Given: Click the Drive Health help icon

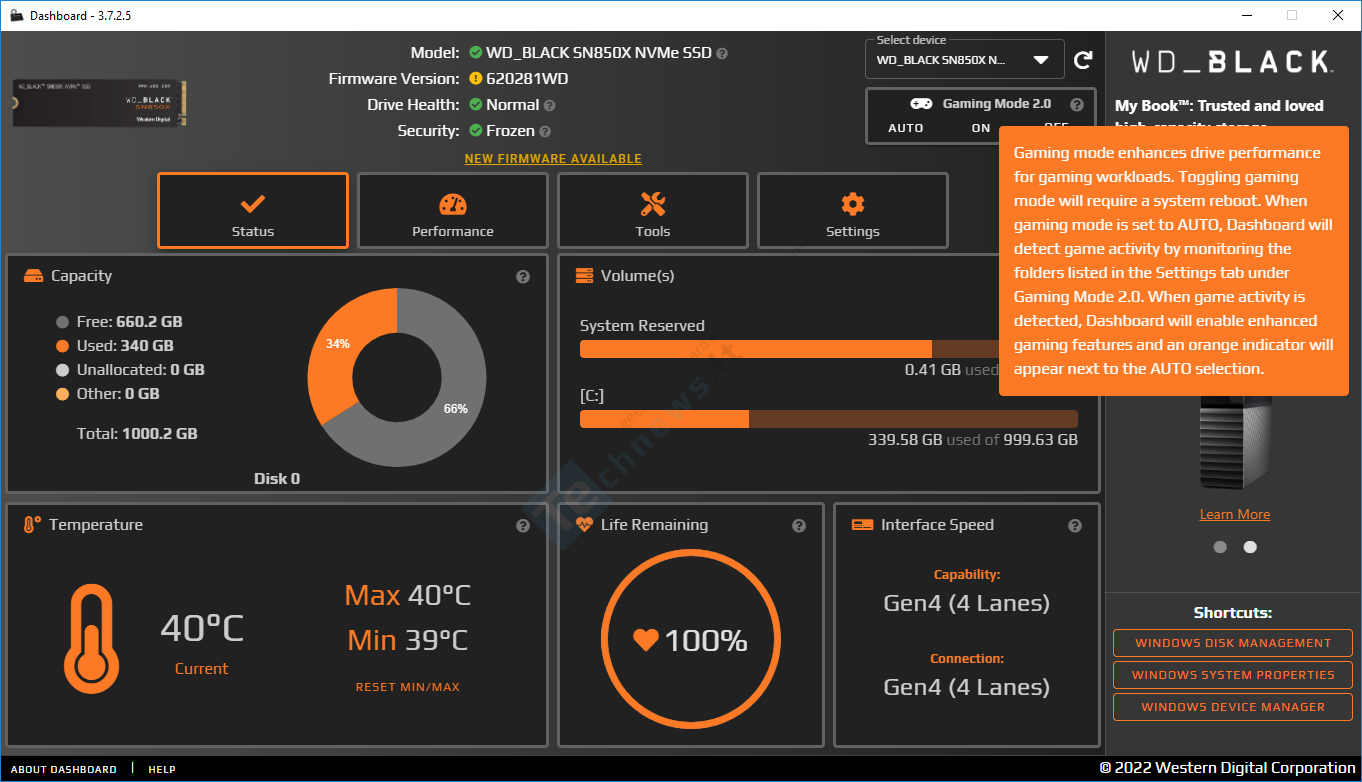Looking at the screenshot, I should click(x=549, y=105).
